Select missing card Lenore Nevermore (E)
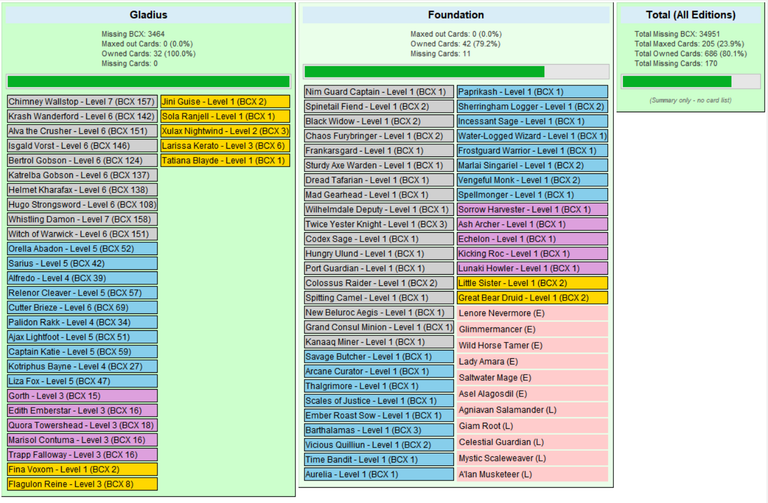The width and height of the screenshot is (768, 503). [x=532, y=313]
